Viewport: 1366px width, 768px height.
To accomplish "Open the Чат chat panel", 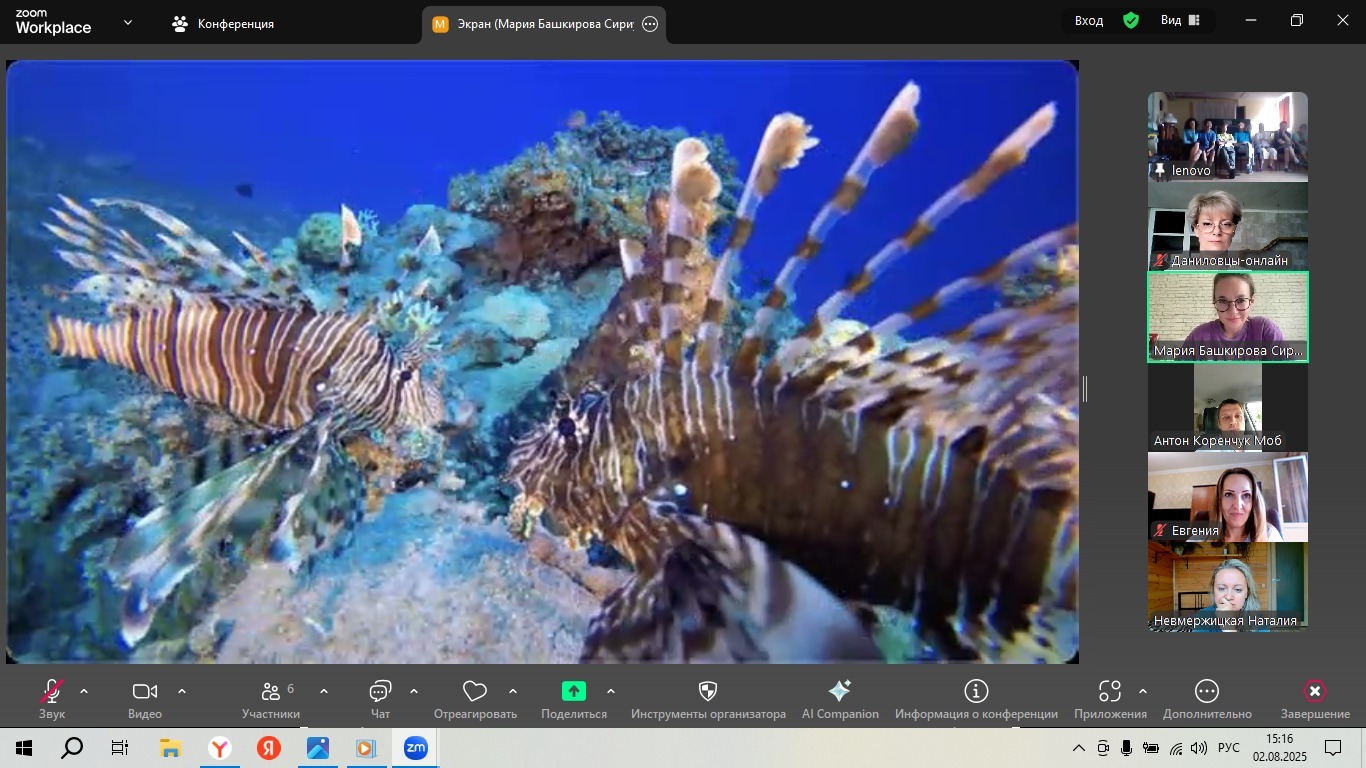I will click(380, 692).
